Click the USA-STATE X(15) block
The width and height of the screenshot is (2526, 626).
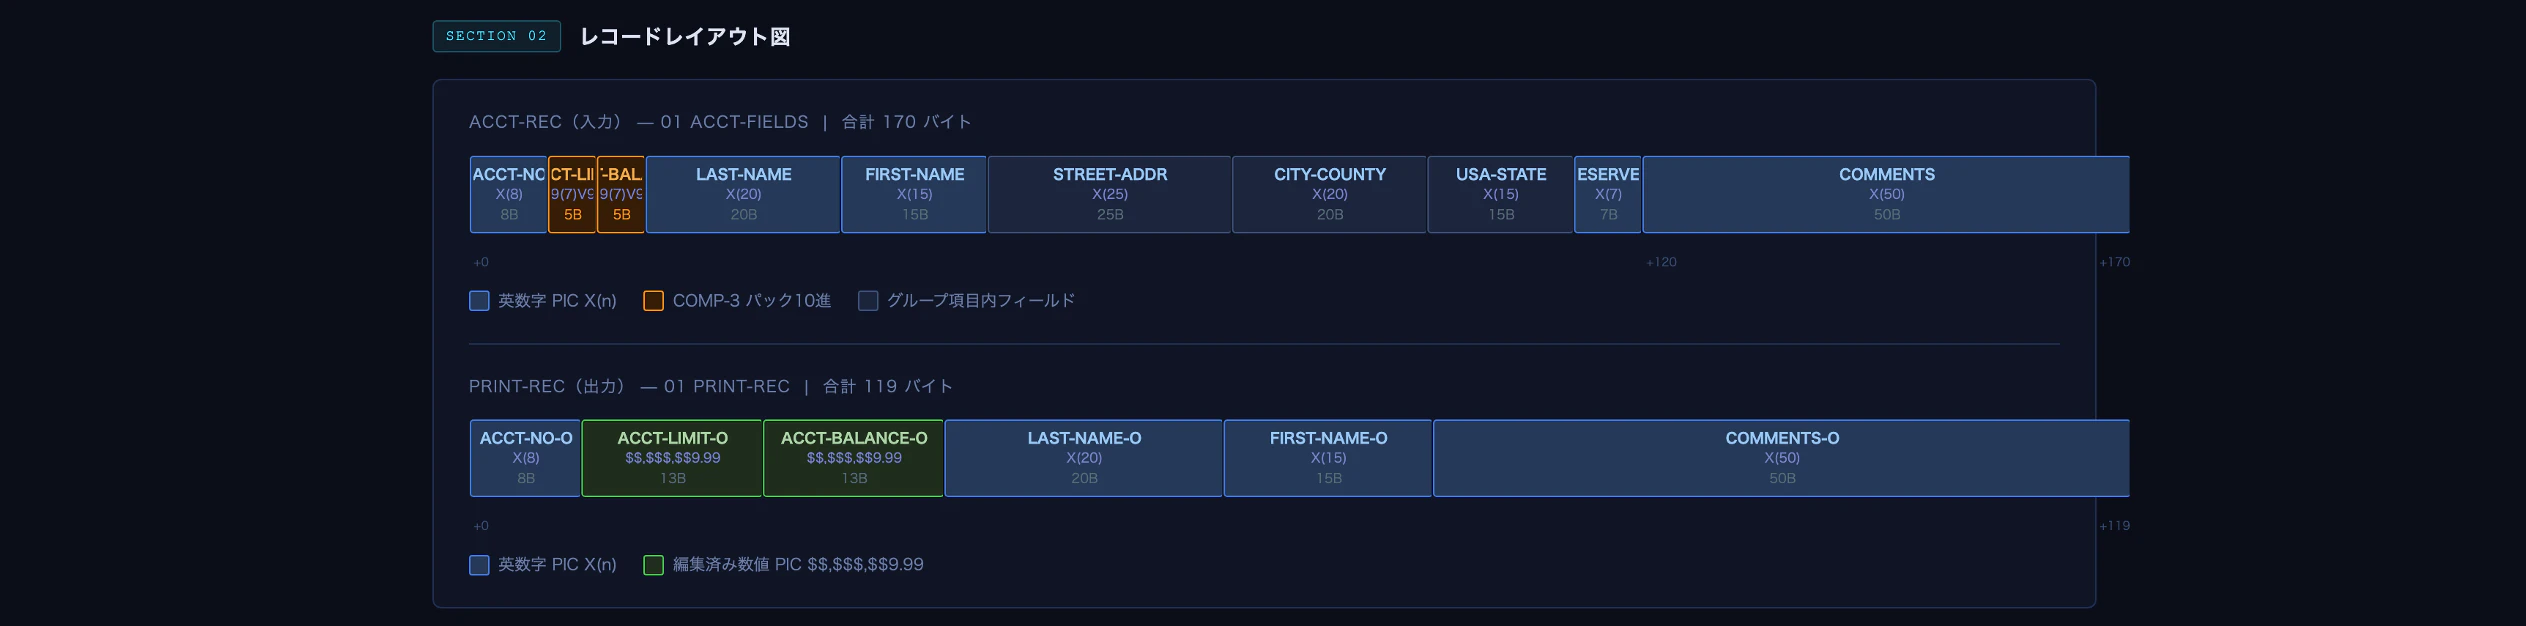[1501, 194]
